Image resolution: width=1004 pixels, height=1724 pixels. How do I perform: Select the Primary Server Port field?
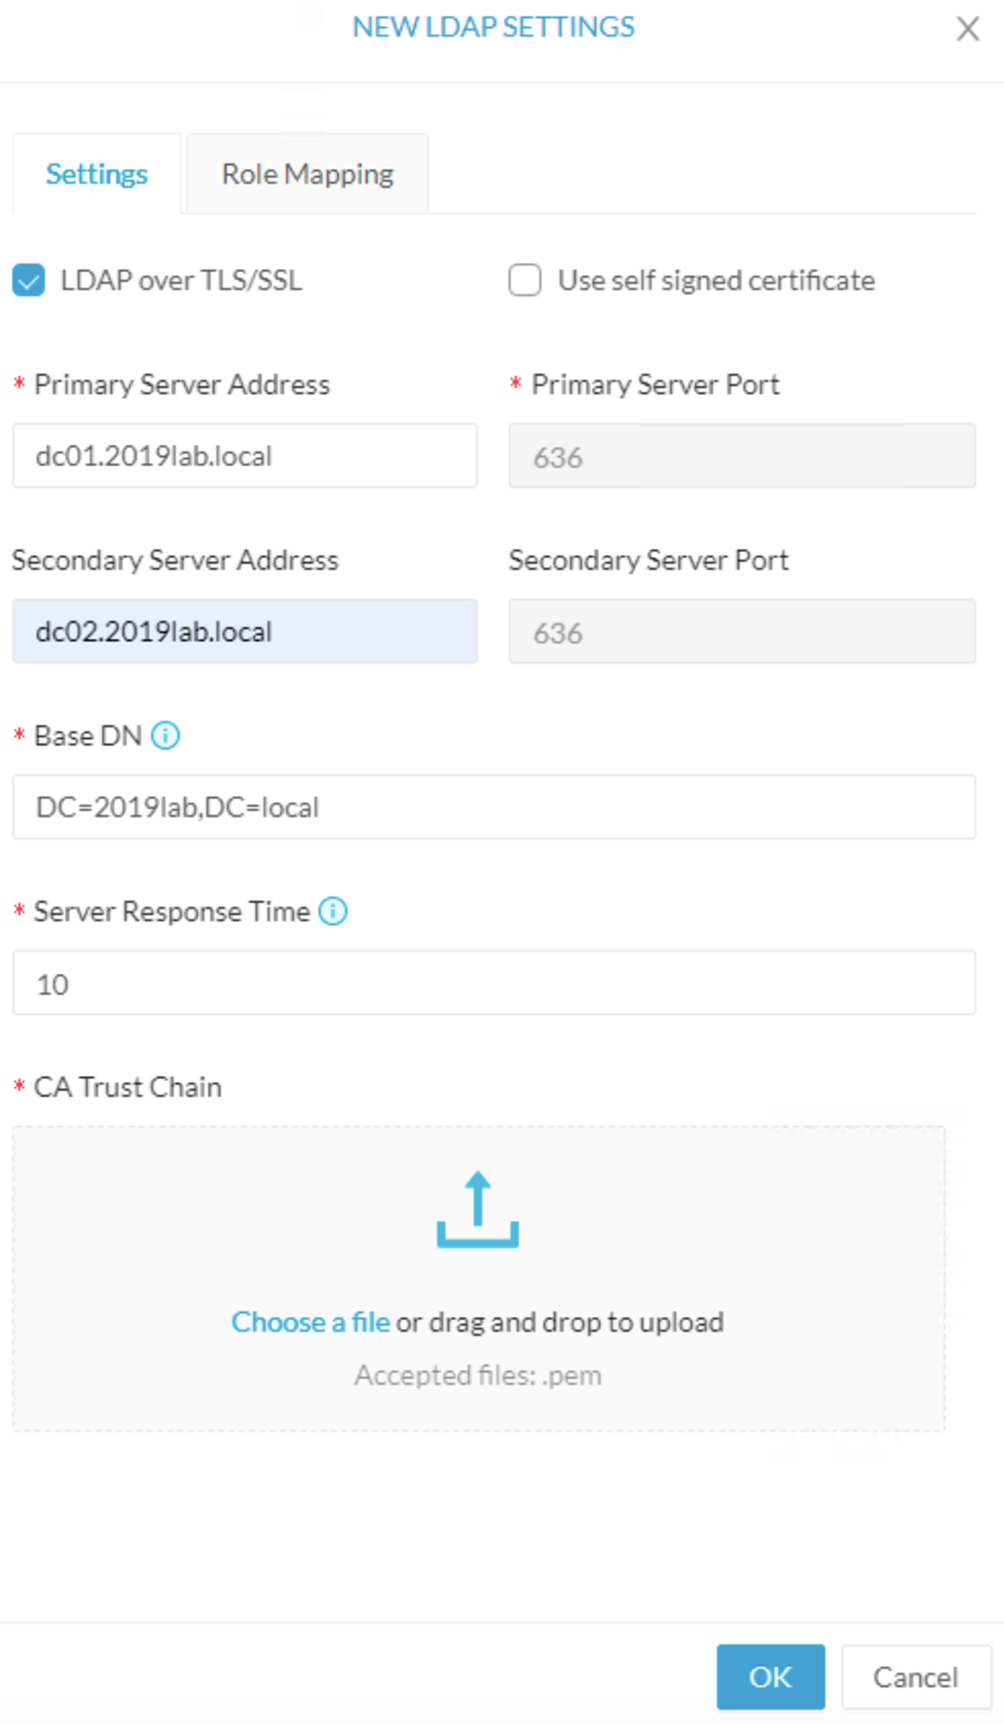[x=741, y=456]
